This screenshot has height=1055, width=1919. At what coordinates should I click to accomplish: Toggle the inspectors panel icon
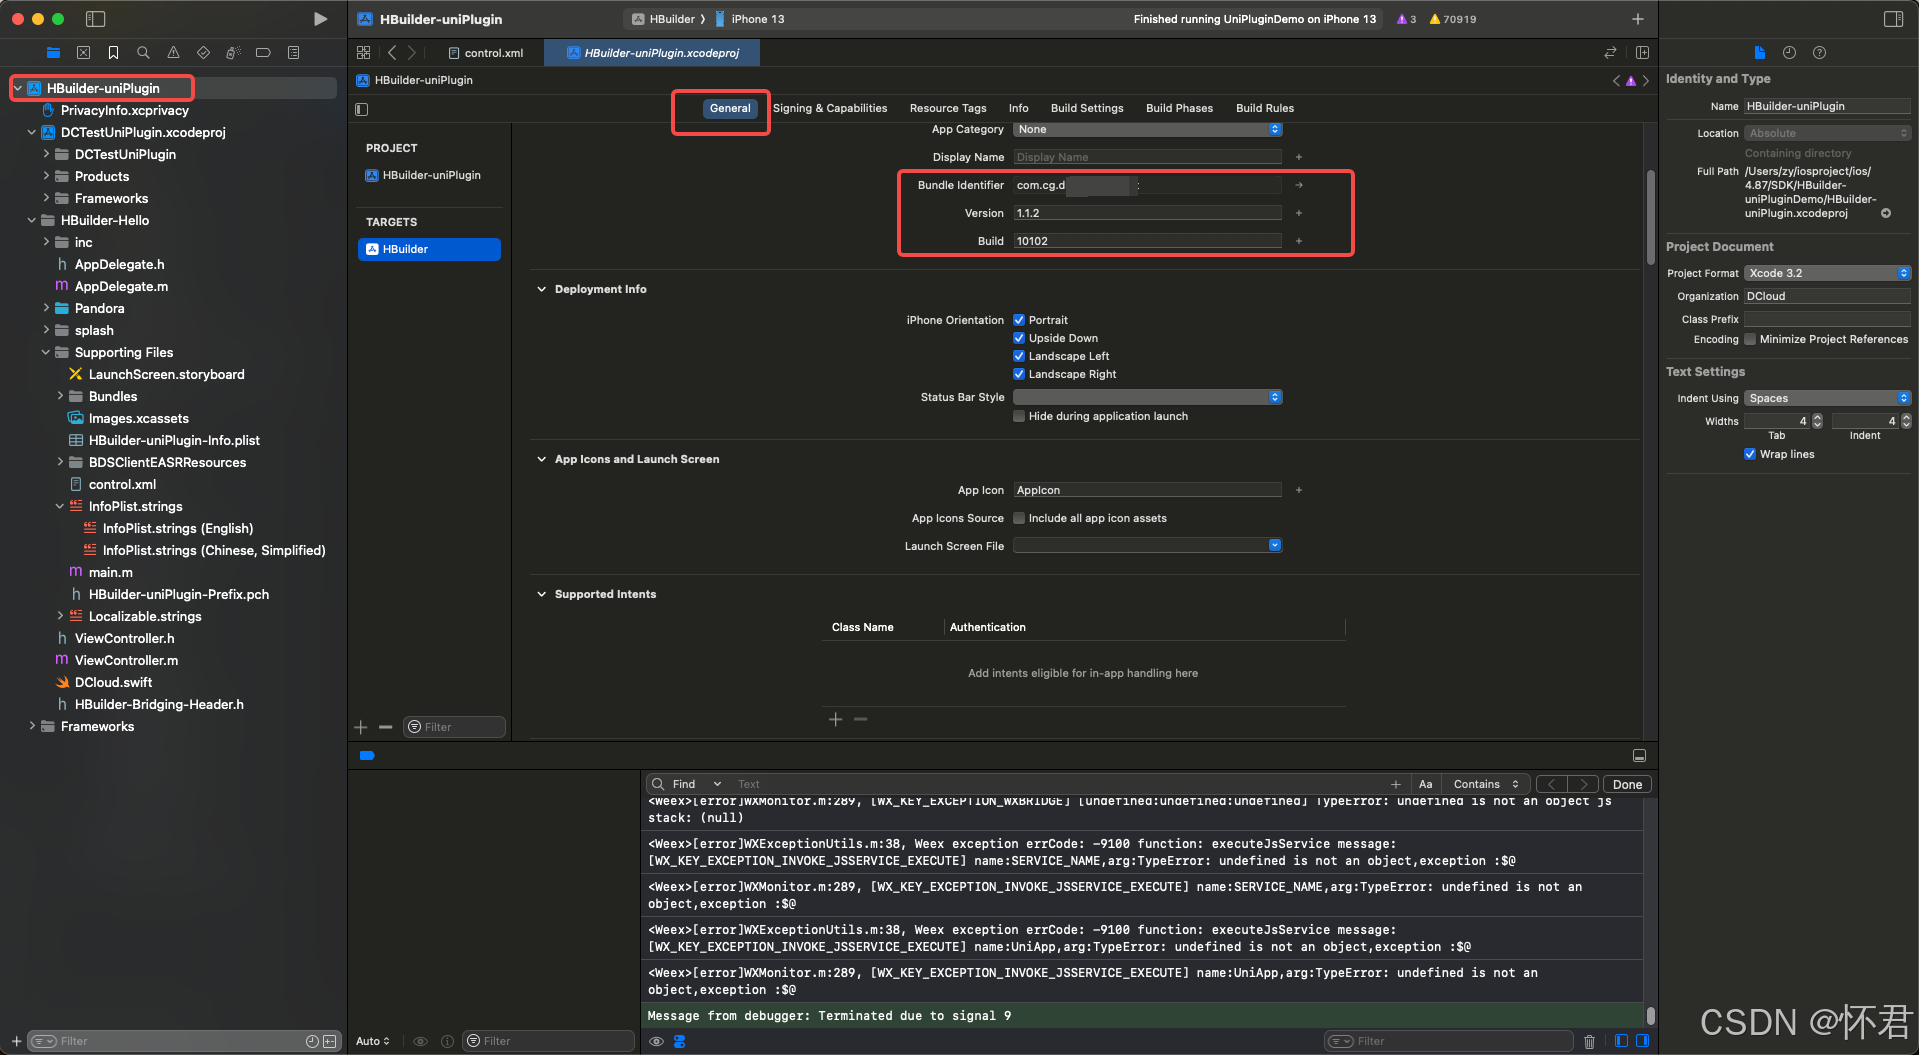tap(1893, 19)
